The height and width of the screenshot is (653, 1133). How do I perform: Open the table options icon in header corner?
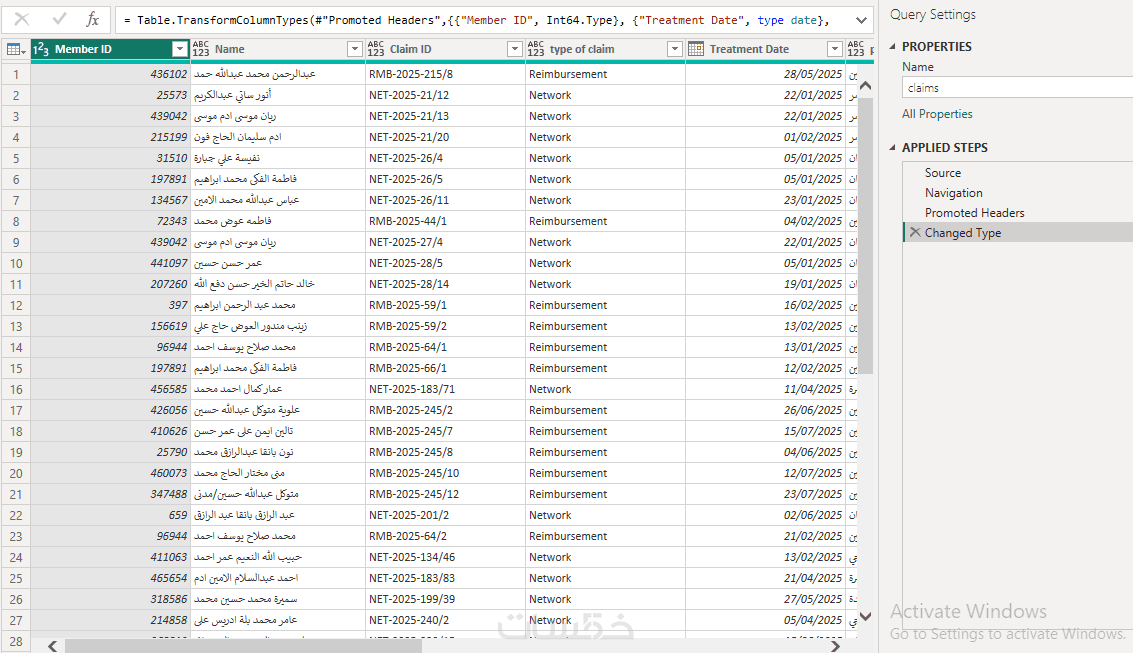pyautogui.click(x=15, y=49)
